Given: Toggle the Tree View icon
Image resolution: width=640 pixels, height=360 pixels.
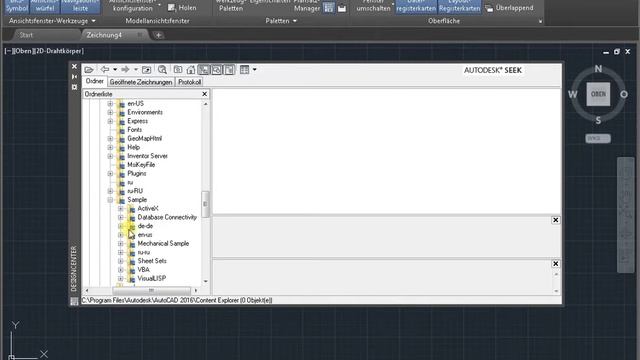Looking at the screenshot, I should [x=204, y=70].
